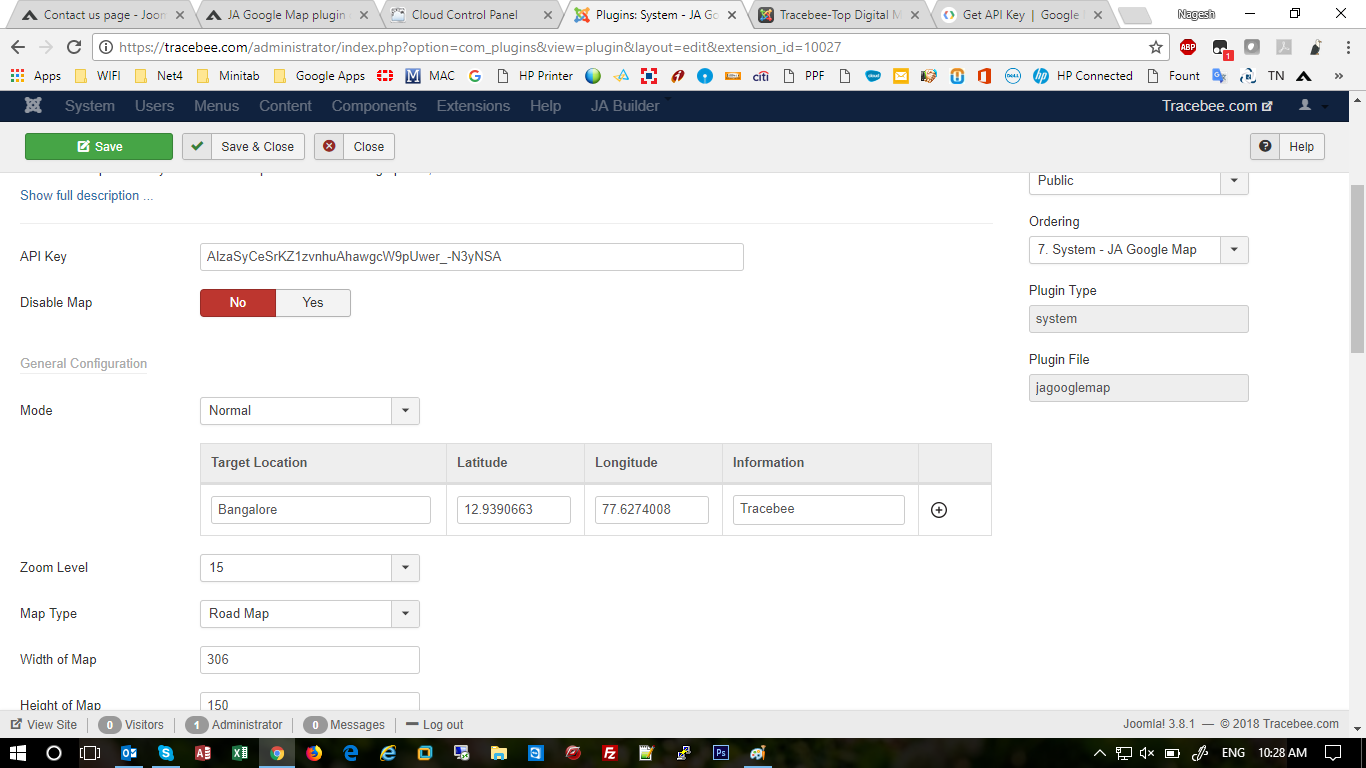The width and height of the screenshot is (1366, 768).
Task: Open the Extensions menu
Action: pos(474,106)
